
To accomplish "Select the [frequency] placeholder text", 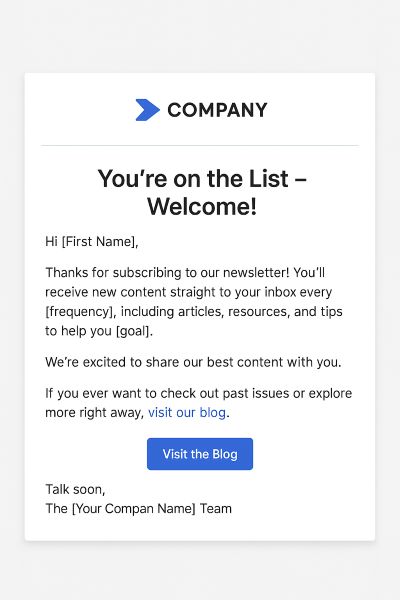I will click(80, 312).
